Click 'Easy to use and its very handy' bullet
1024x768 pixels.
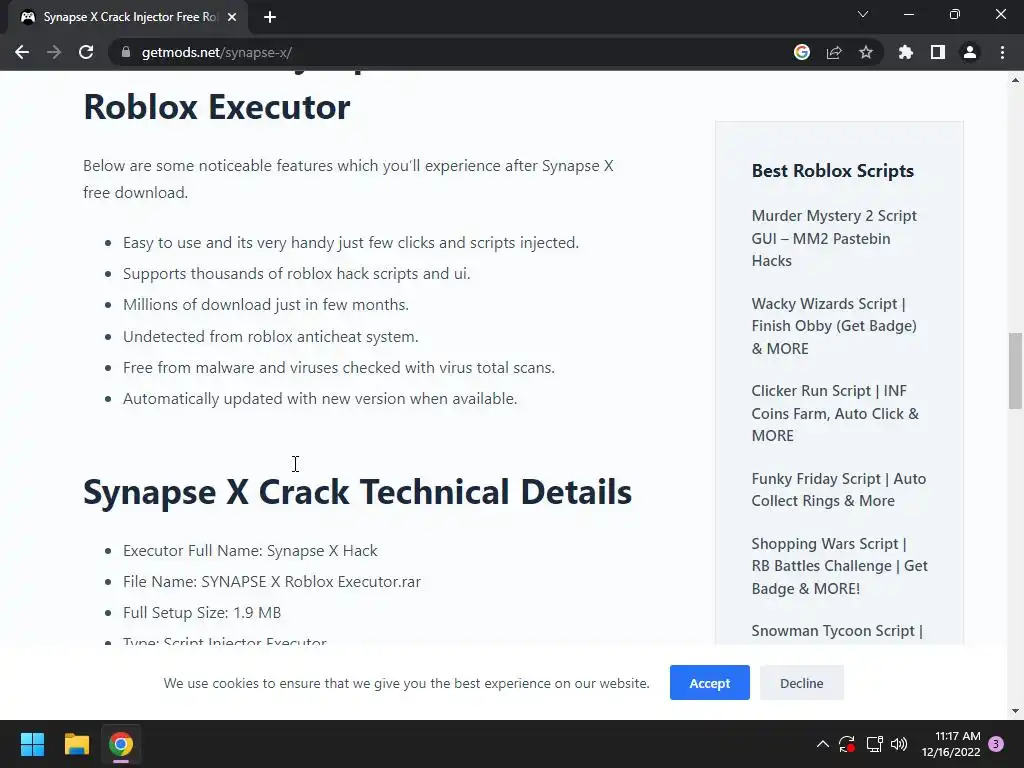click(351, 243)
